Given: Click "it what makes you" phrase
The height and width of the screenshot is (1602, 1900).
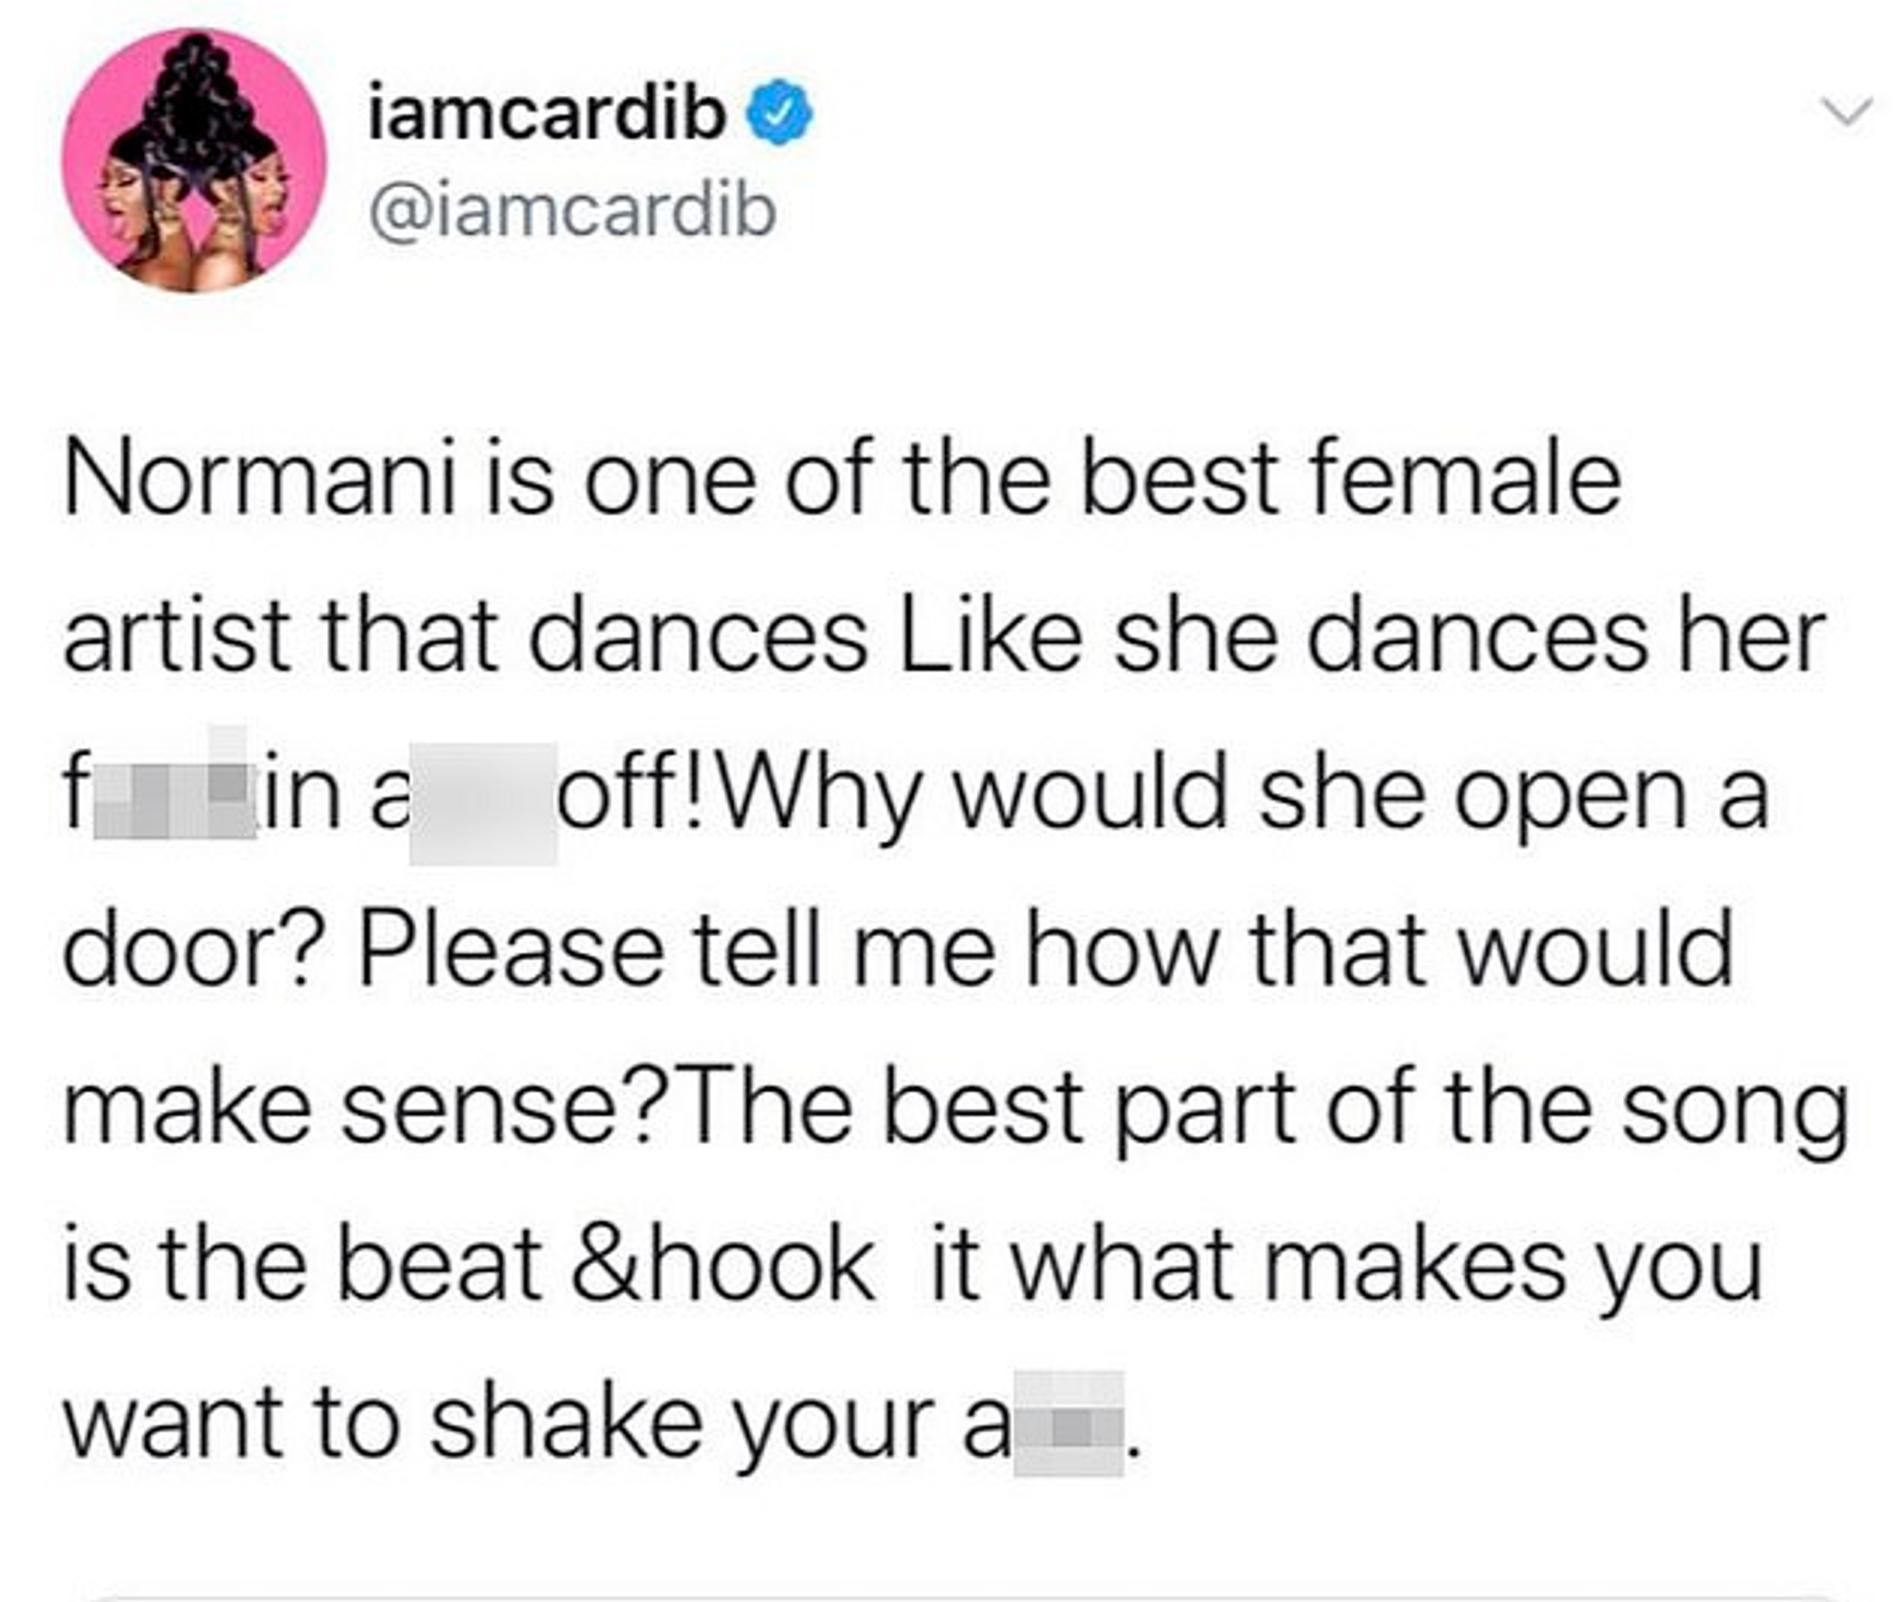Looking at the screenshot, I should pyautogui.click(x=1345, y=1265).
